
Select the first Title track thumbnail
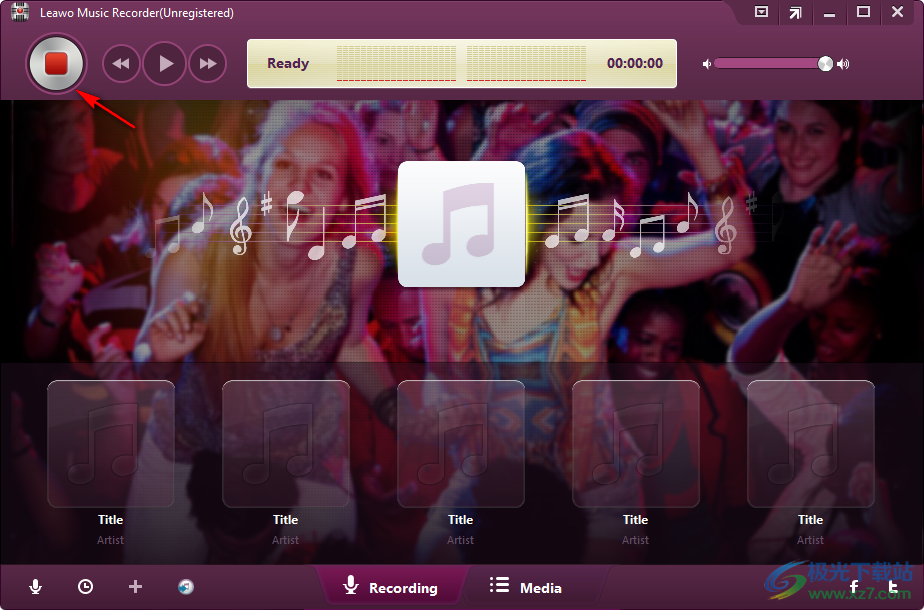tap(110, 443)
